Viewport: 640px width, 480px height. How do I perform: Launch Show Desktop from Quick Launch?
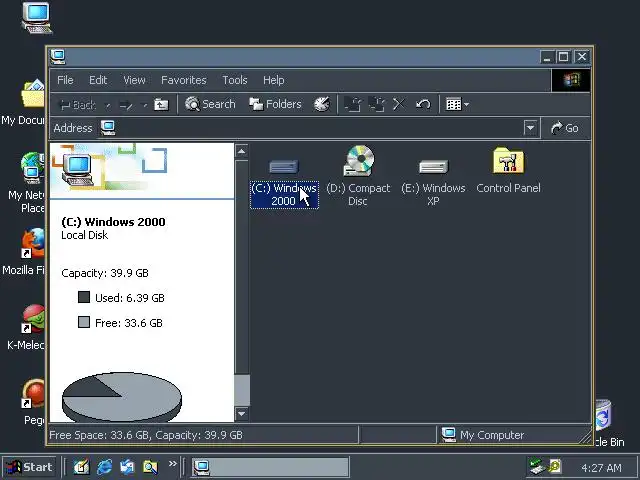(81, 467)
